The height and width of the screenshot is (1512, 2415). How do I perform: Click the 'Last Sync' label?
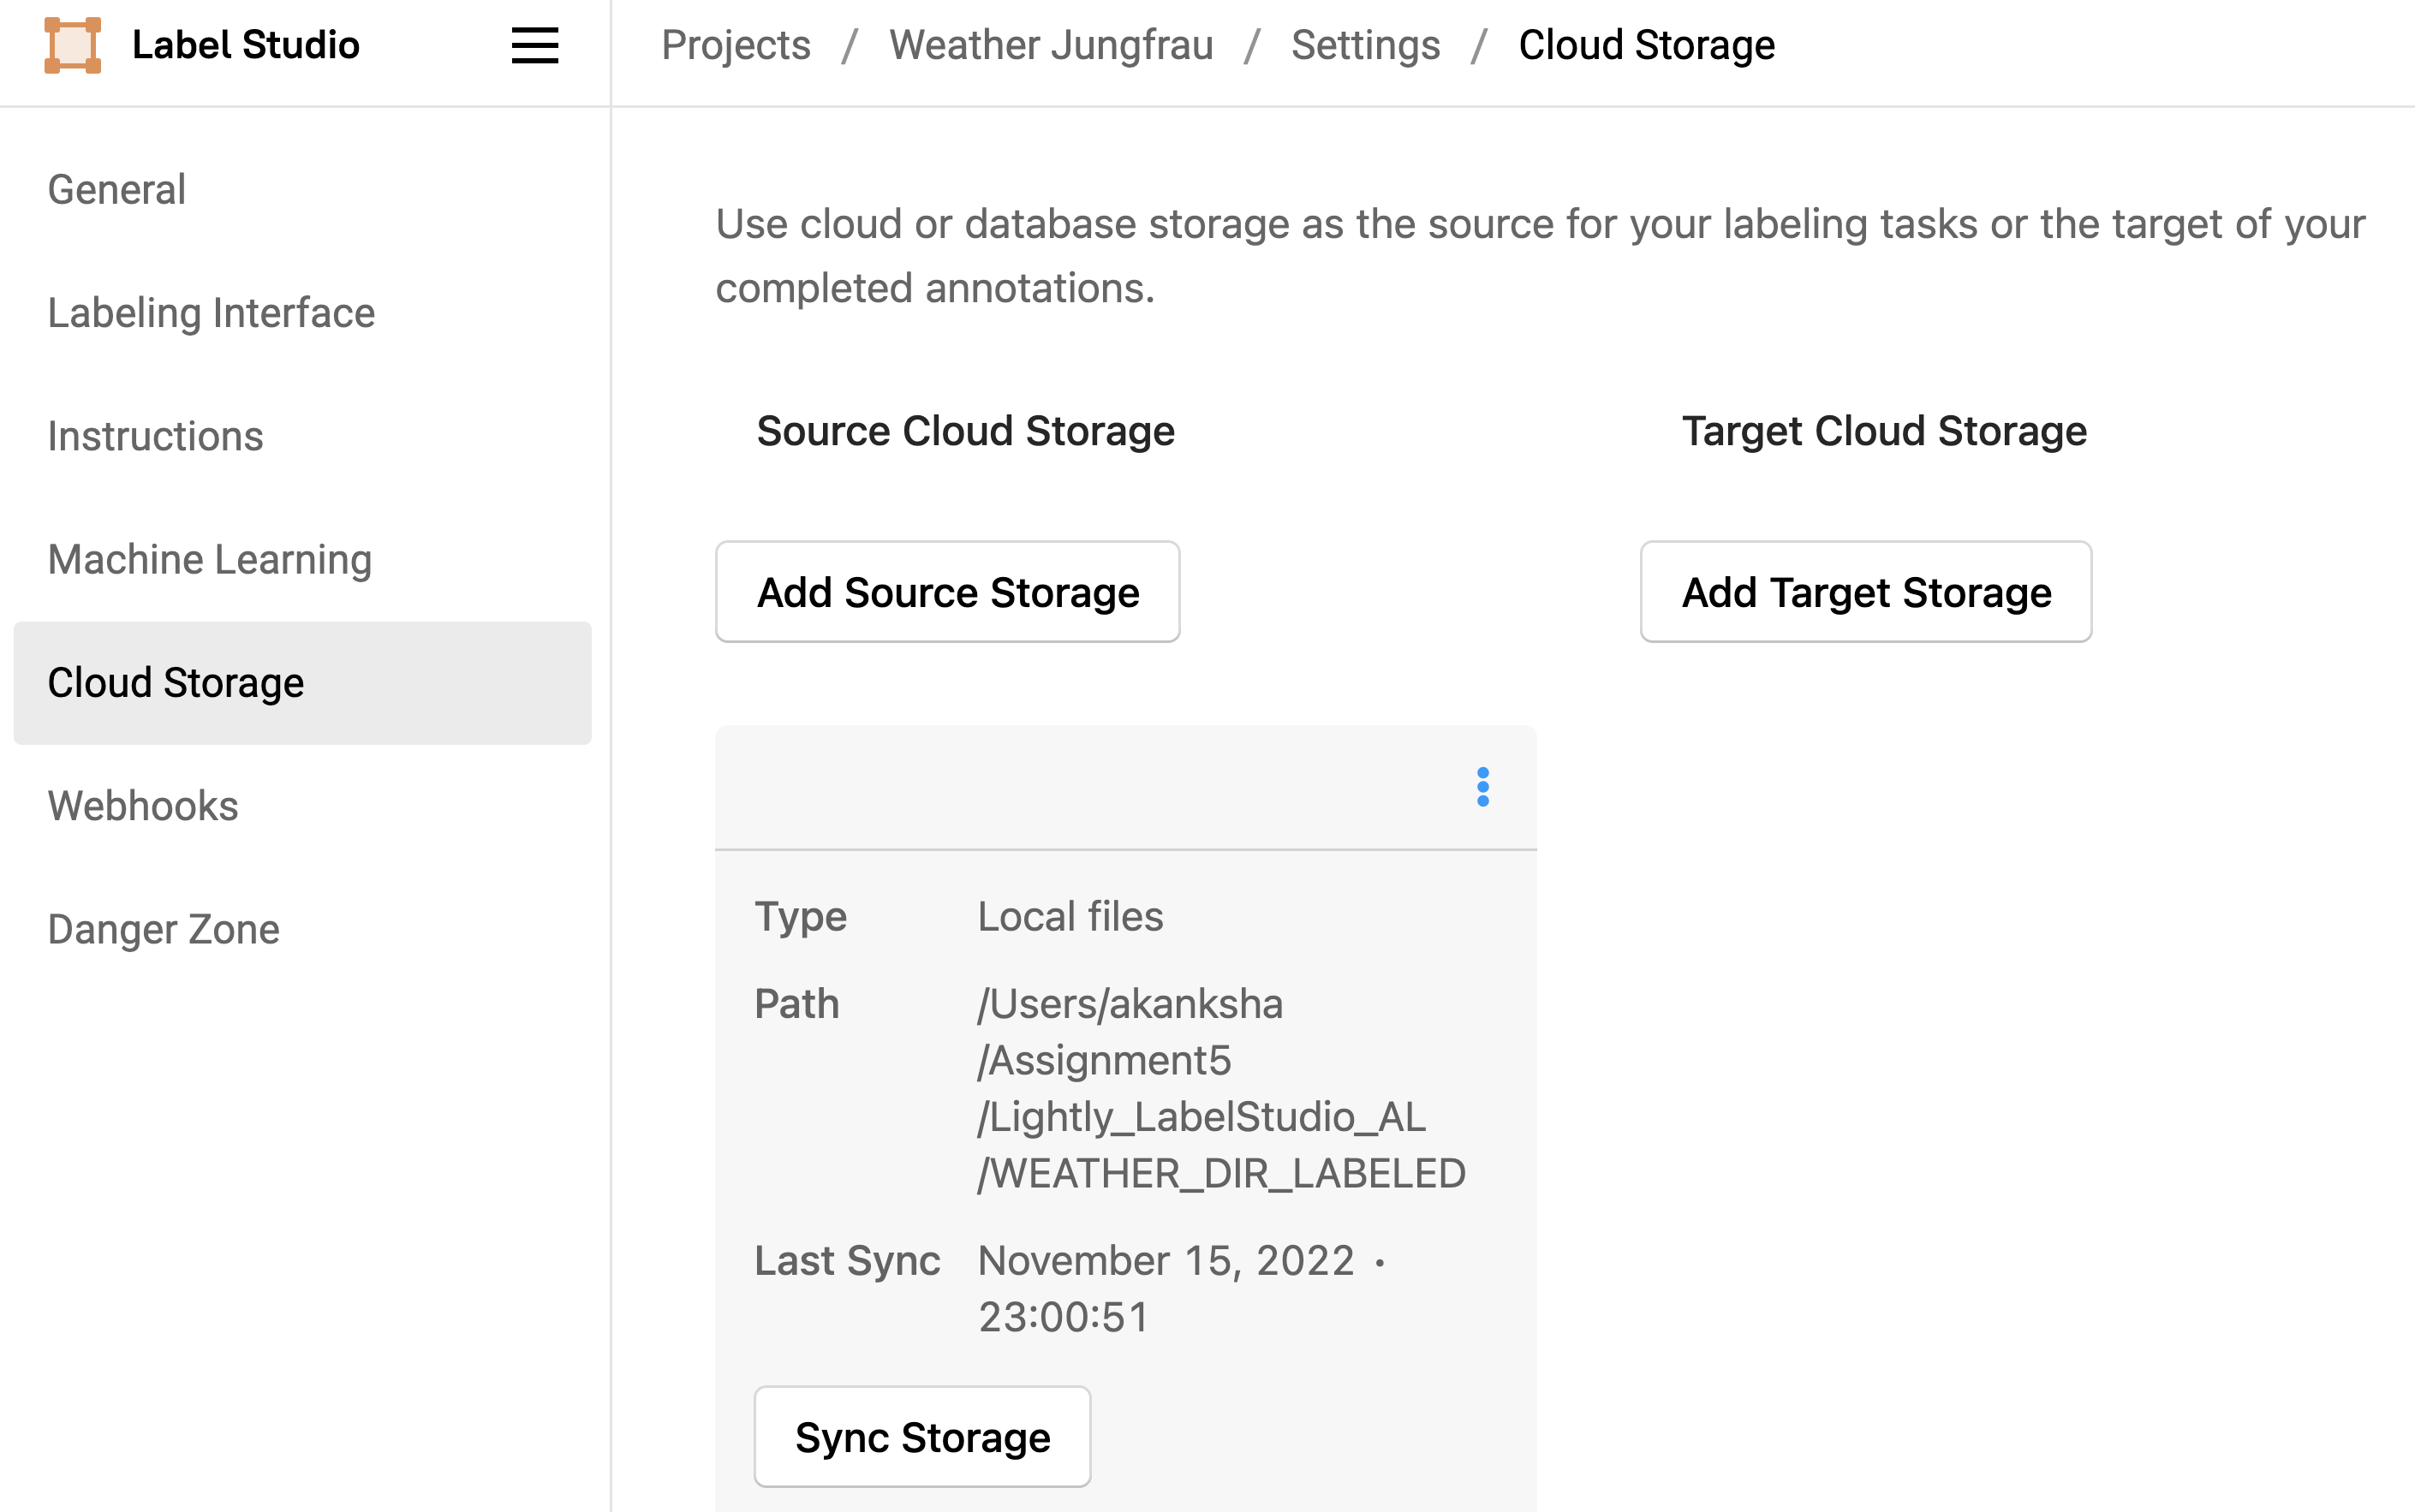click(x=847, y=1261)
